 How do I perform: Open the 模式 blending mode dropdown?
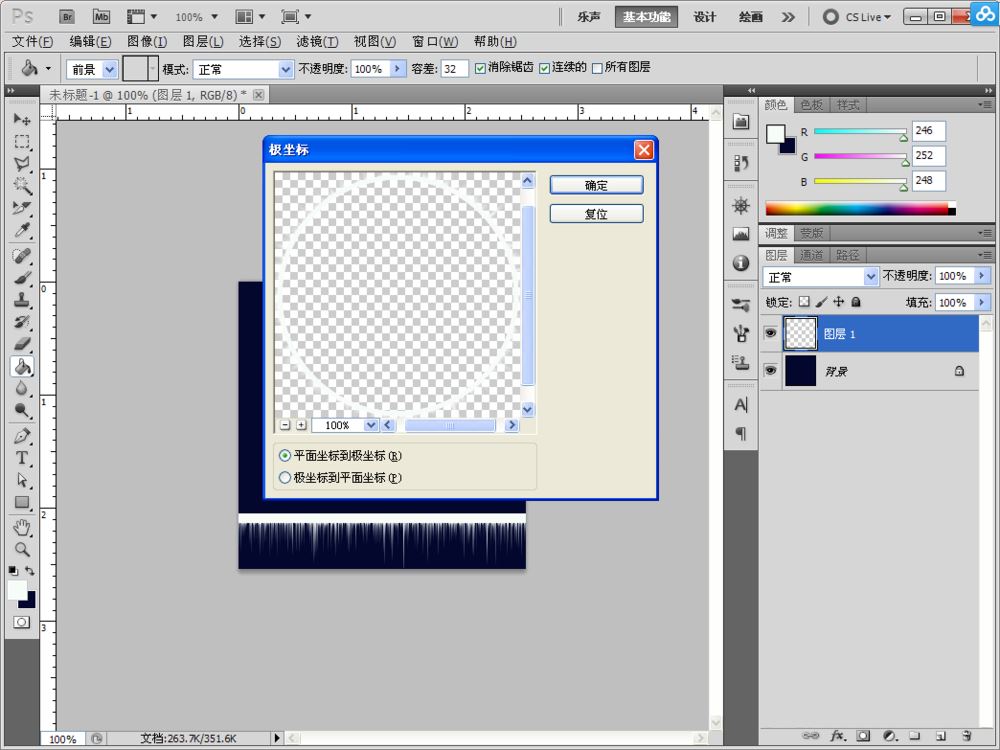point(286,69)
